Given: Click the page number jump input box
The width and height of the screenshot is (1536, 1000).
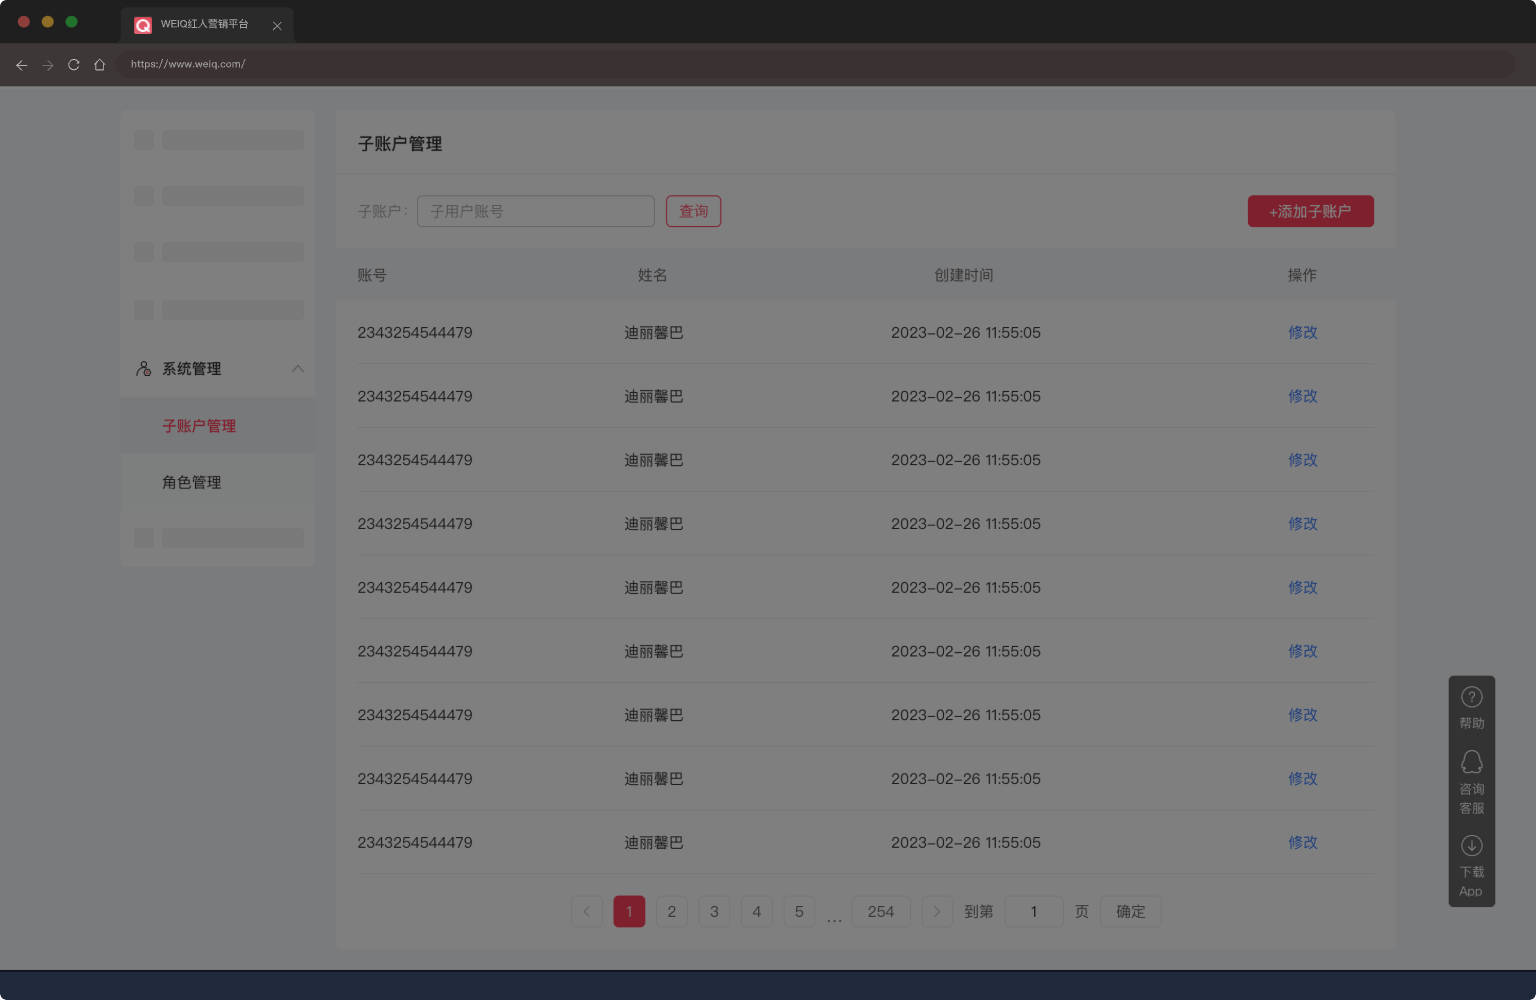Looking at the screenshot, I should pyautogui.click(x=1033, y=911).
